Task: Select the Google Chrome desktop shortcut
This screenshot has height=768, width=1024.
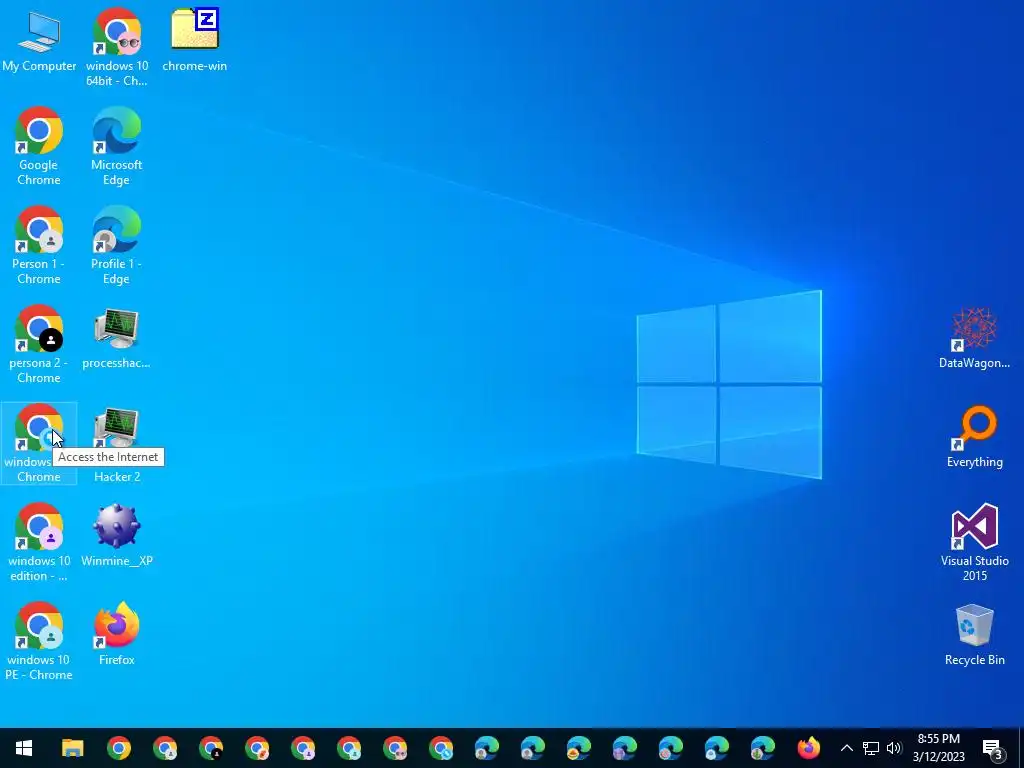Action: [39, 146]
